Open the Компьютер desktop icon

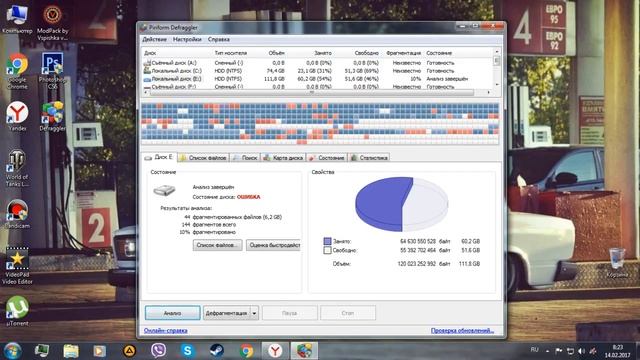pyautogui.click(x=17, y=20)
